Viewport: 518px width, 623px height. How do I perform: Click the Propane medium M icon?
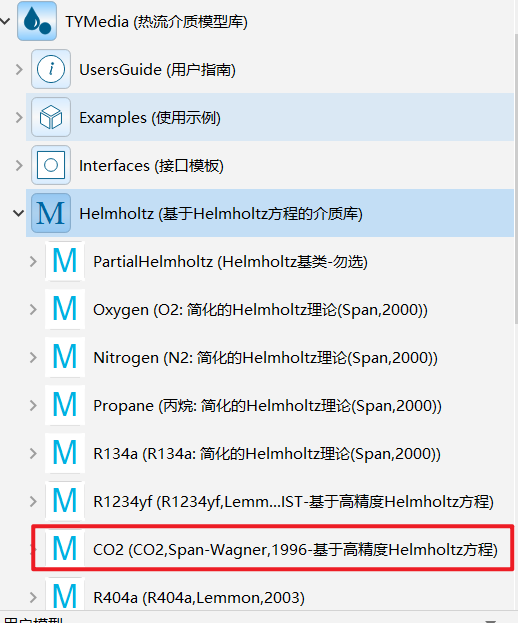(65, 405)
